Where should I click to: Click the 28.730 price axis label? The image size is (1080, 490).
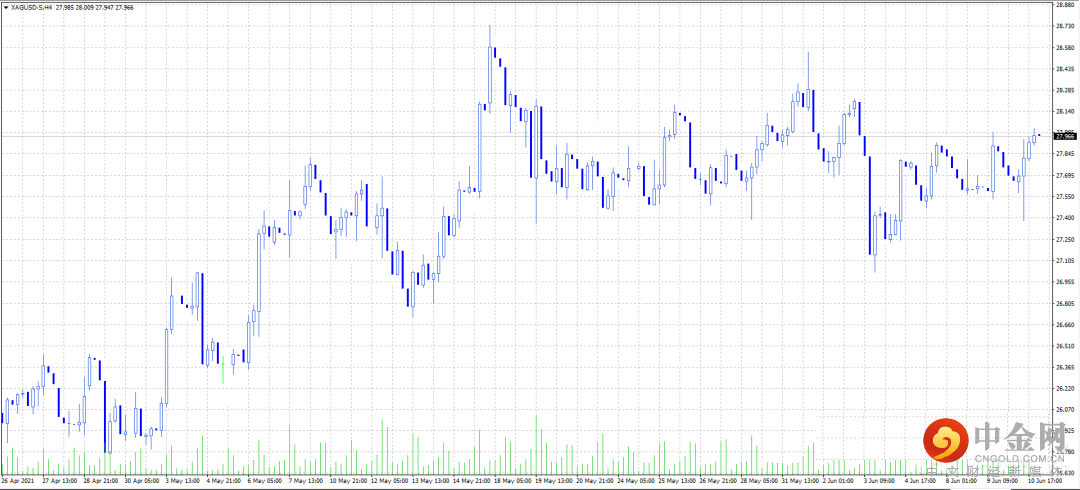[1065, 25]
